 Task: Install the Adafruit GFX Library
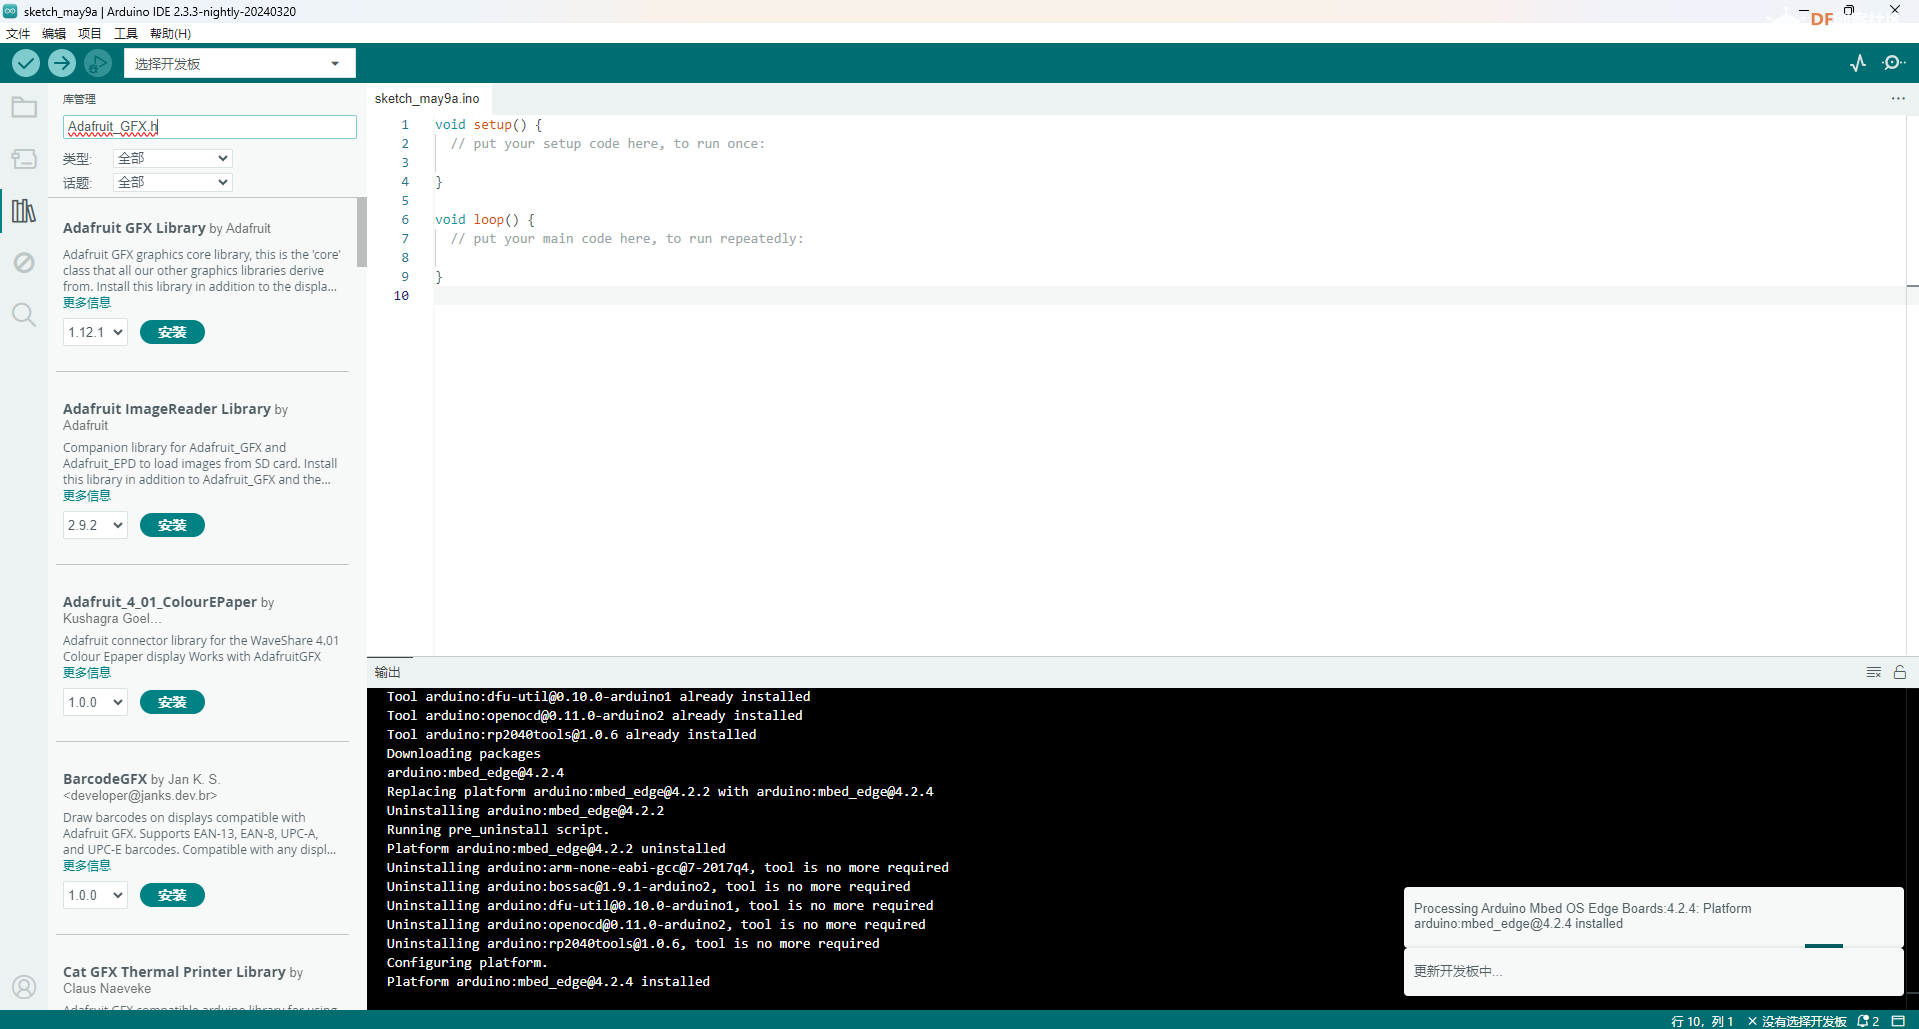click(x=172, y=332)
